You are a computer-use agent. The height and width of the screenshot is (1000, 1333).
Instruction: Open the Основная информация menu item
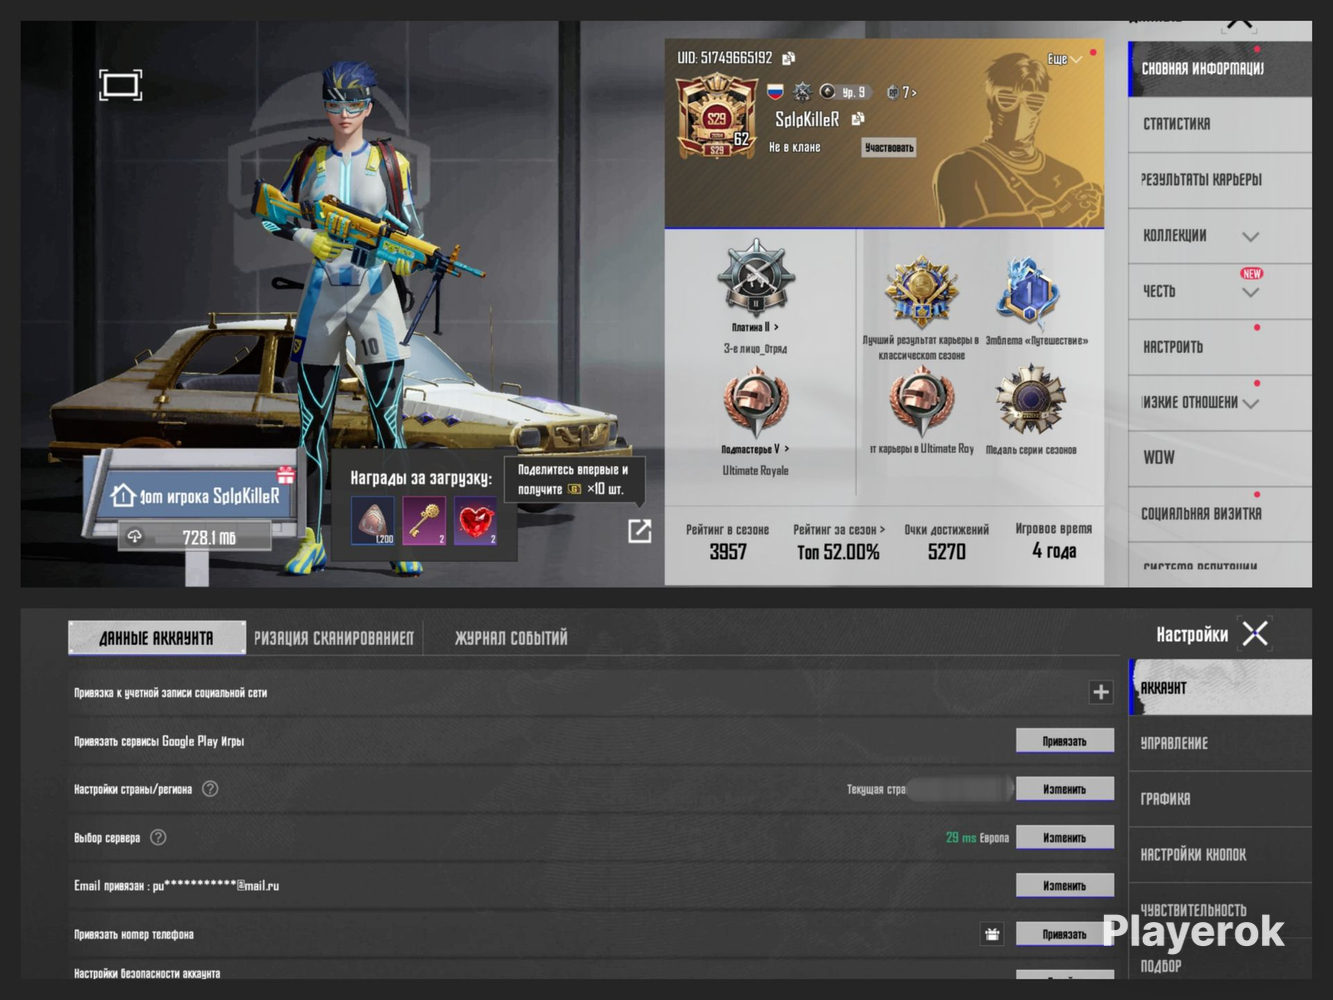[1220, 69]
